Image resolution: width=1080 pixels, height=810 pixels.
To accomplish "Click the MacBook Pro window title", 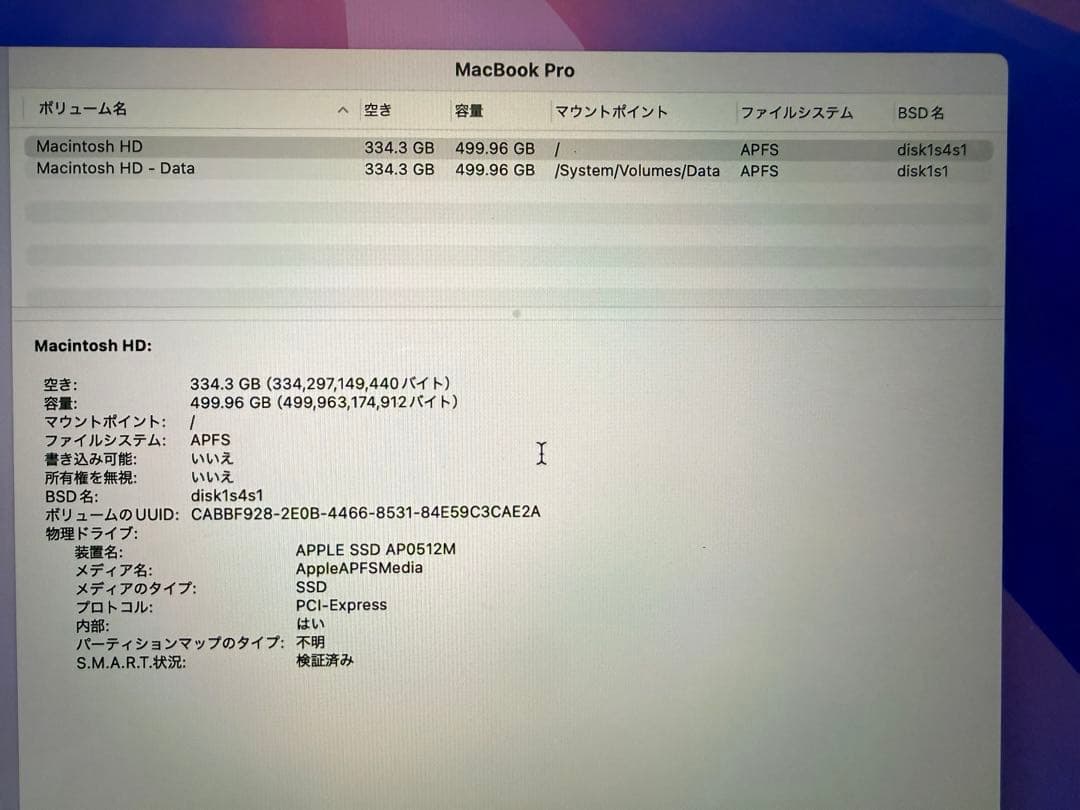I will (515, 70).
